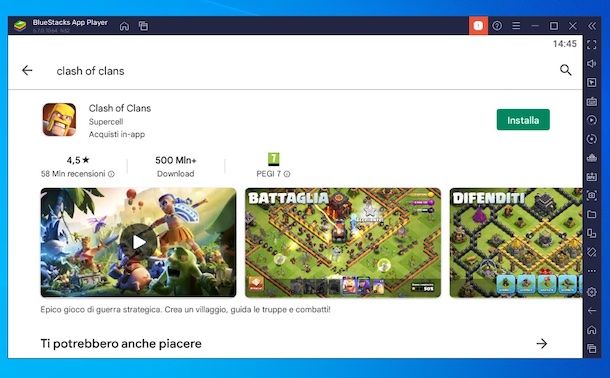Click the play-square media icon in the sidebar

tap(592, 82)
